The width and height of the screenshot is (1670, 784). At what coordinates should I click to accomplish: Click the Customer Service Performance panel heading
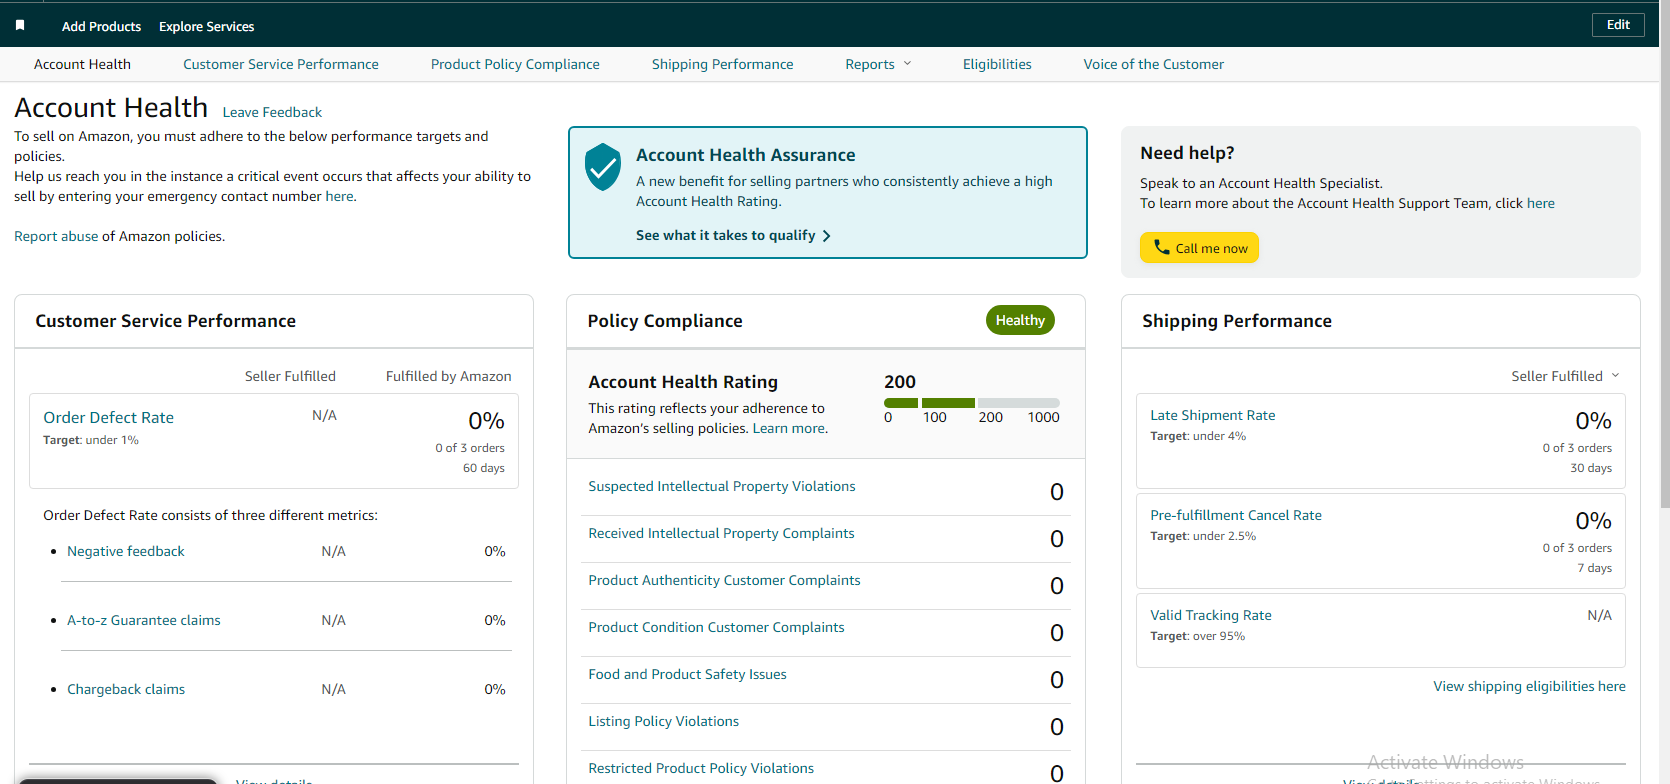click(165, 321)
